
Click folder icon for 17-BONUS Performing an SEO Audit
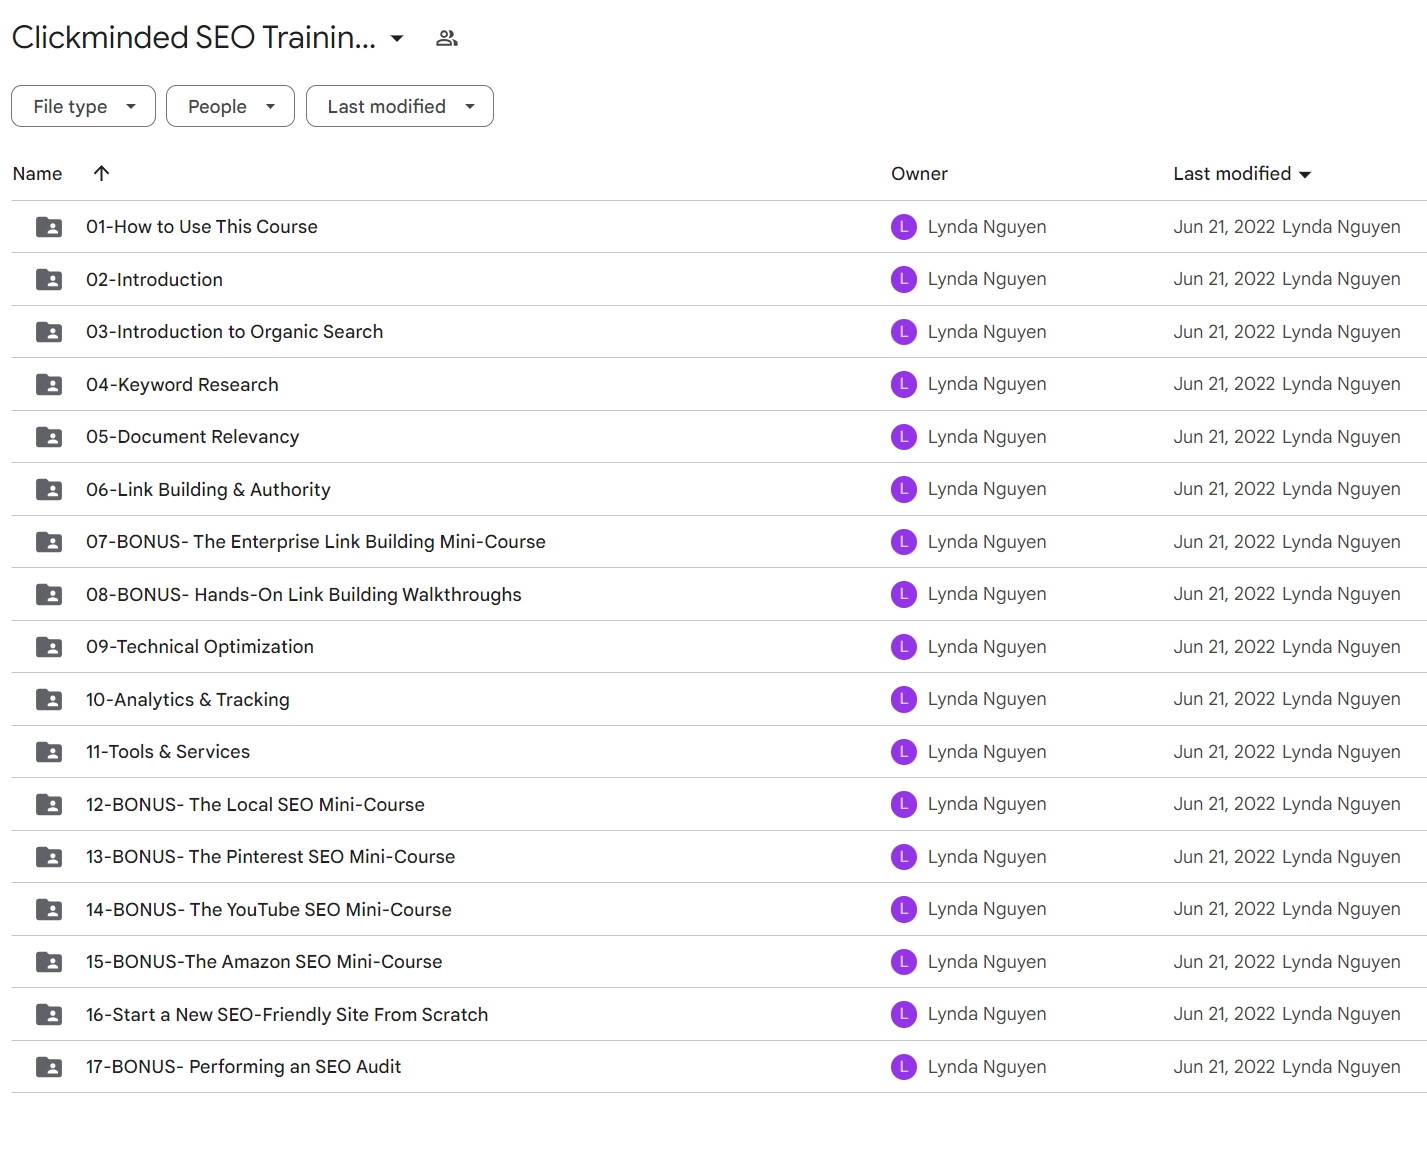(x=49, y=1067)
